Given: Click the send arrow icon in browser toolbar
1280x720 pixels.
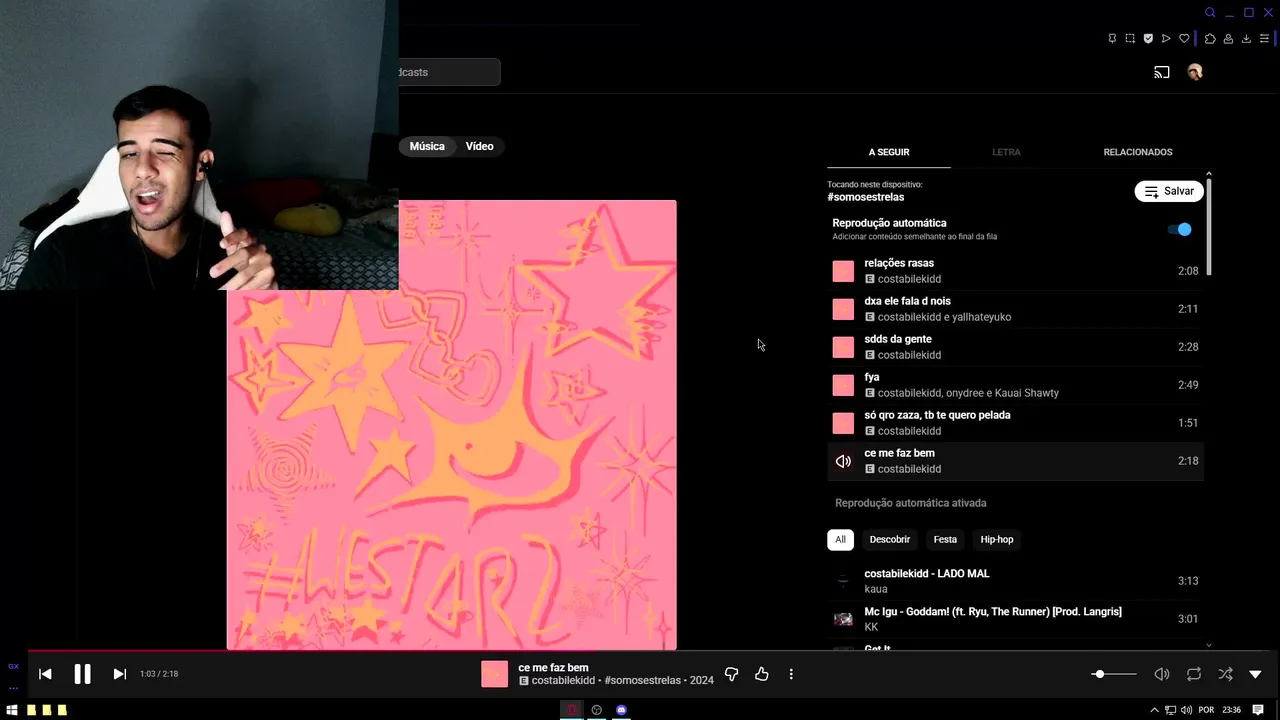Looking at the screenshot, I should tap(1166, 39).
